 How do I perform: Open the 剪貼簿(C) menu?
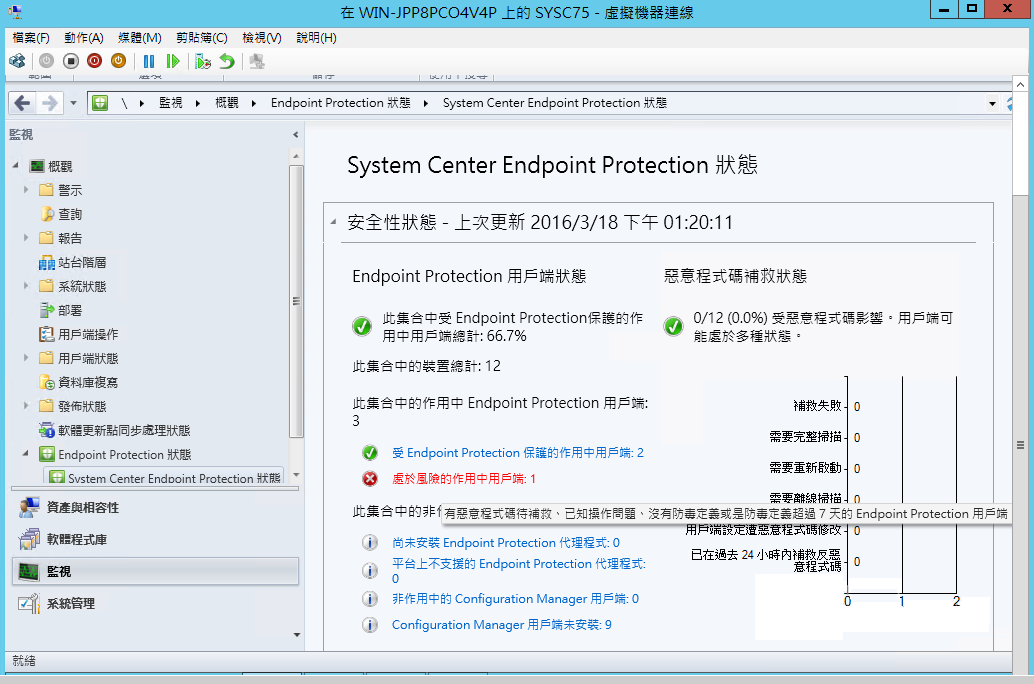202,38
